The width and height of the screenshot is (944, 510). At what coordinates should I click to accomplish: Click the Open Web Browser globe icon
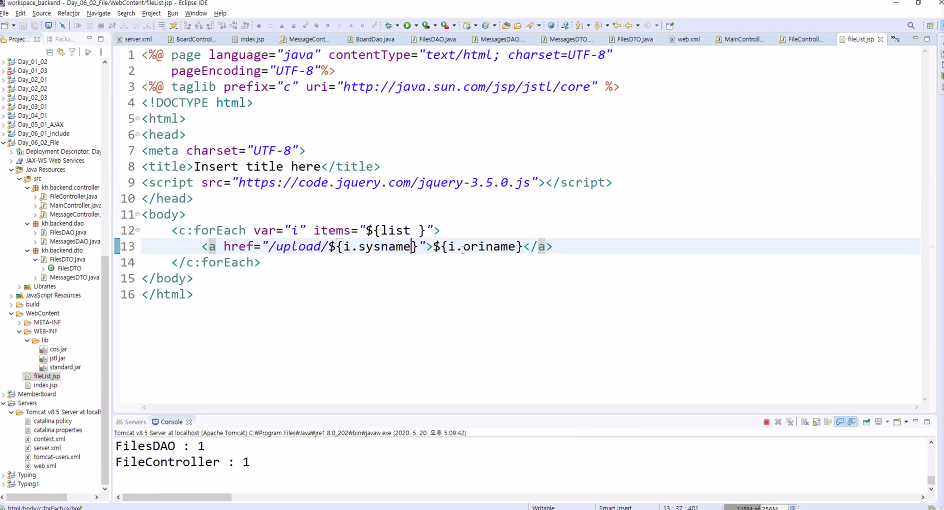[x=550, y=25]
